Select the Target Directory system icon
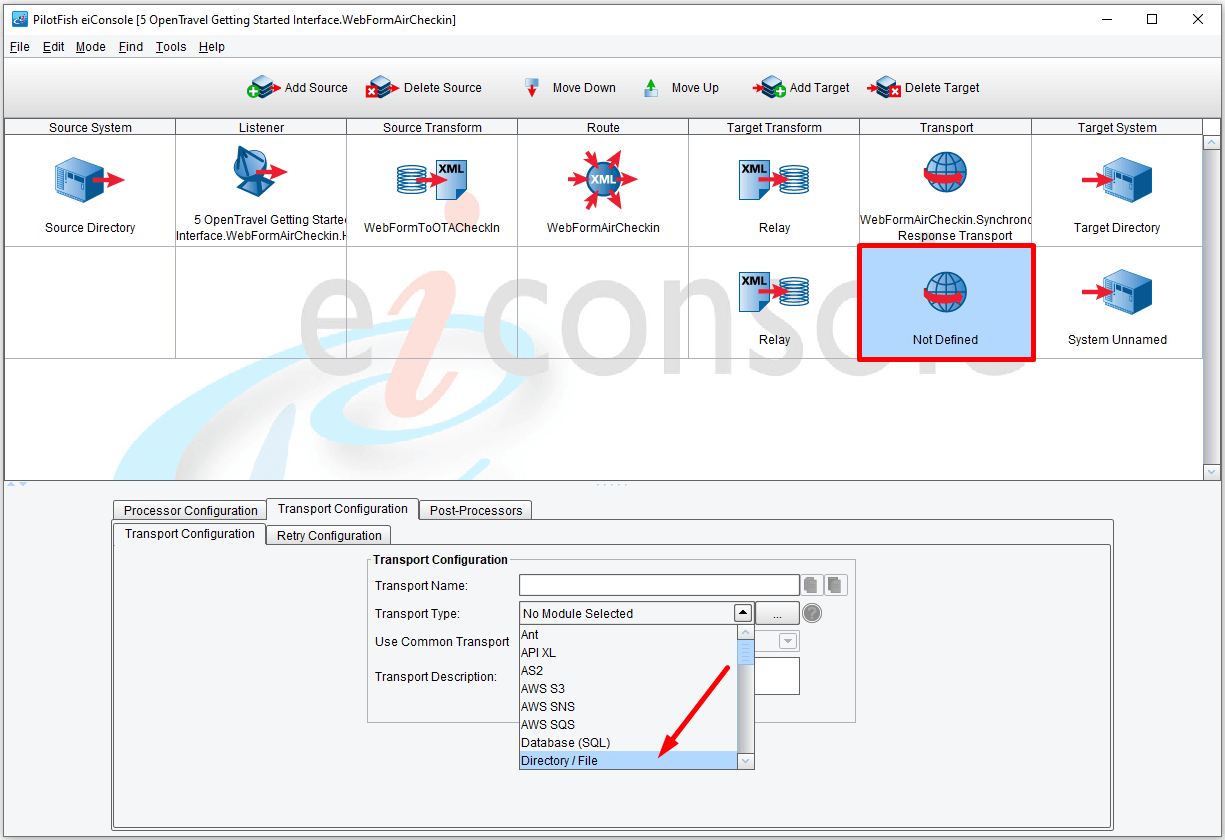The image size is (1225, 840). (x=1117, y=180)
